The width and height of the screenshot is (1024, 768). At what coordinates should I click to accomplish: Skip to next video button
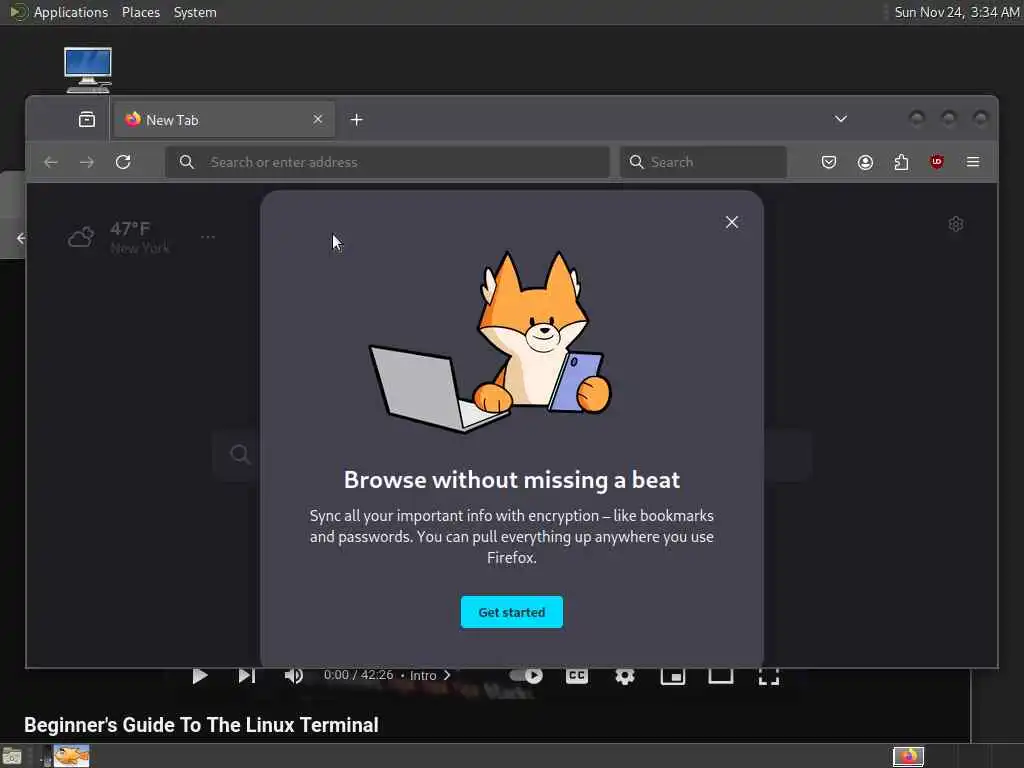[247, 676]
